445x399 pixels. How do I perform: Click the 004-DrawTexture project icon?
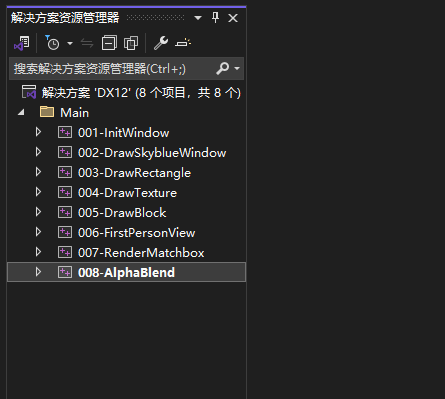point(65,192)
